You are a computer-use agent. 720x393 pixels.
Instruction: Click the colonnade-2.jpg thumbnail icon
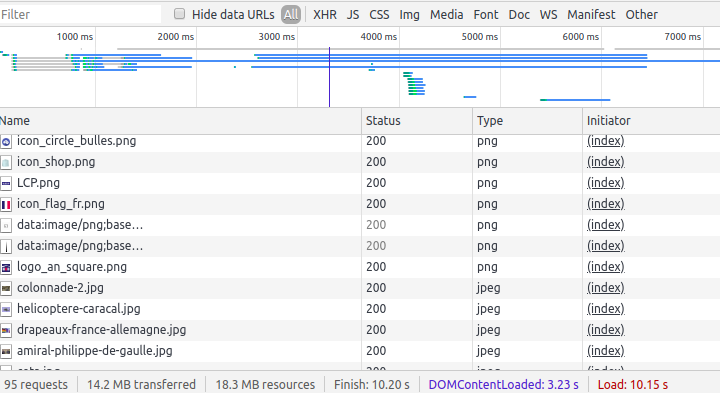6,289
